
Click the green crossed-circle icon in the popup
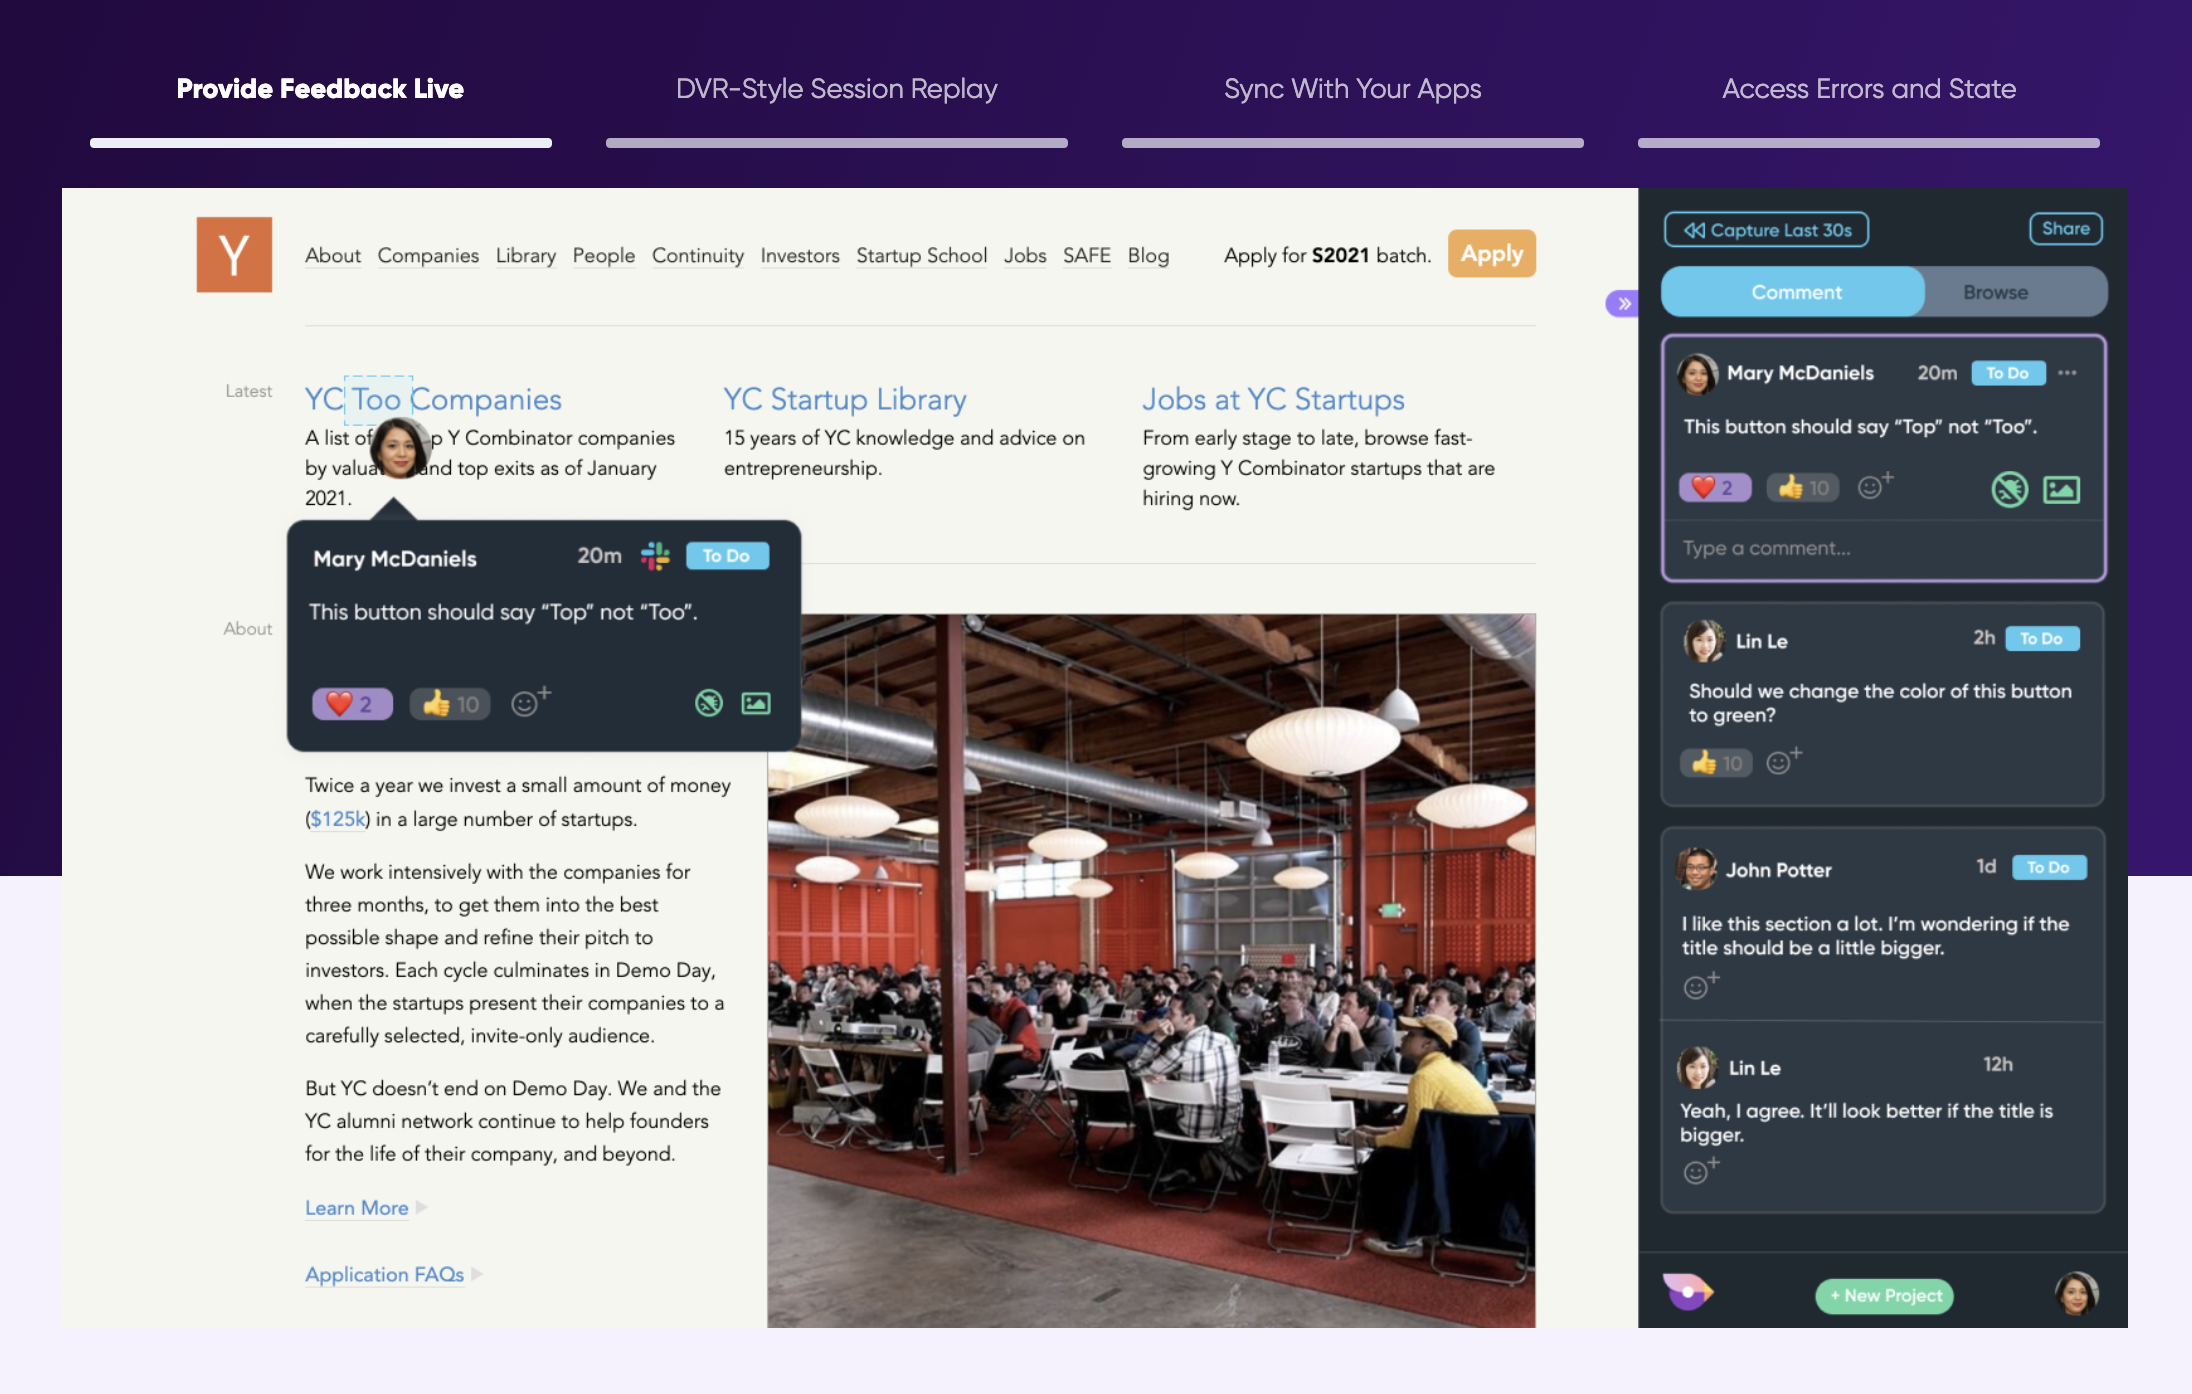[x=709, y=704]
